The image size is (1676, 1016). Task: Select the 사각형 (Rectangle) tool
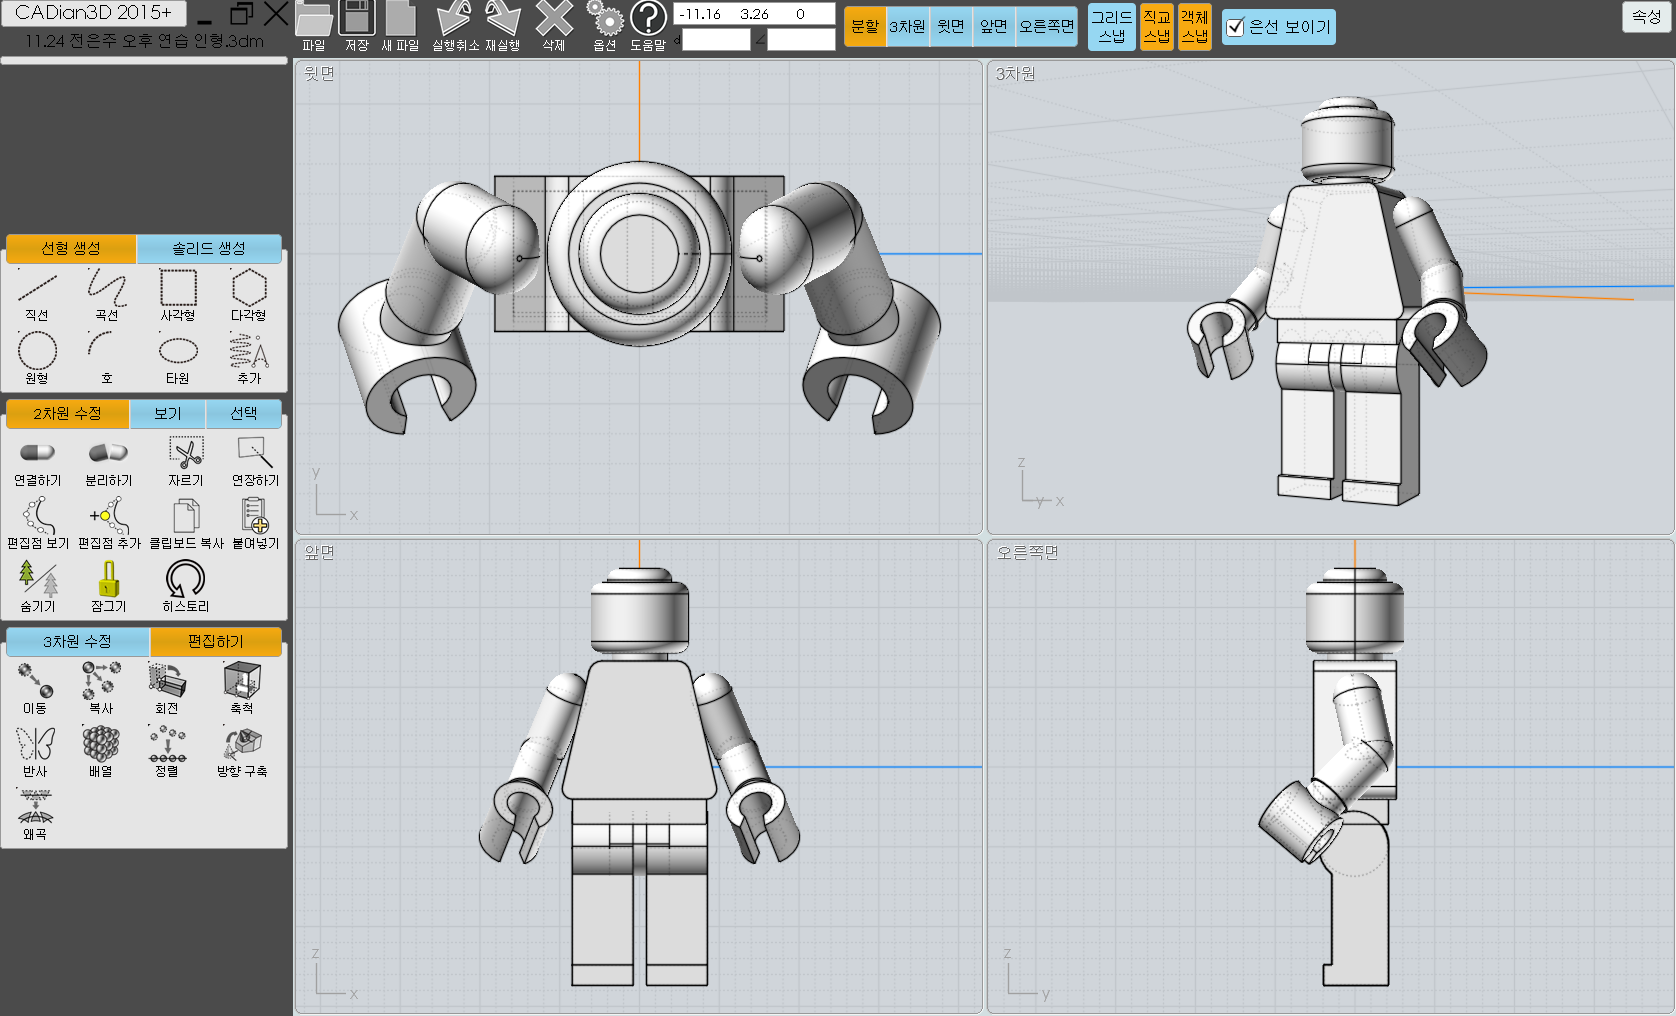pos(178,288)
